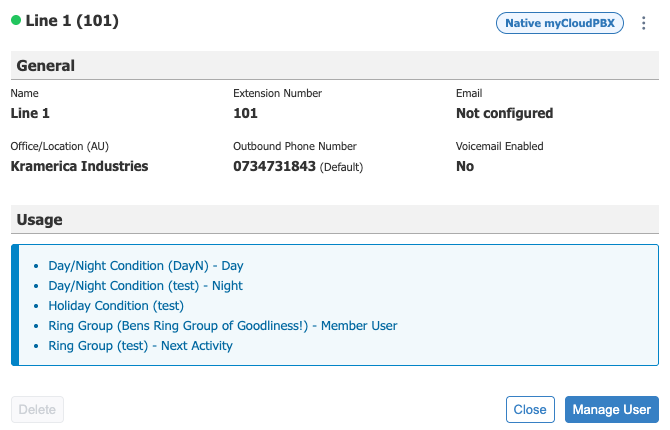Open Ring Group (test) - Next Activity link

pyautogui.click(x=141, y=346)
